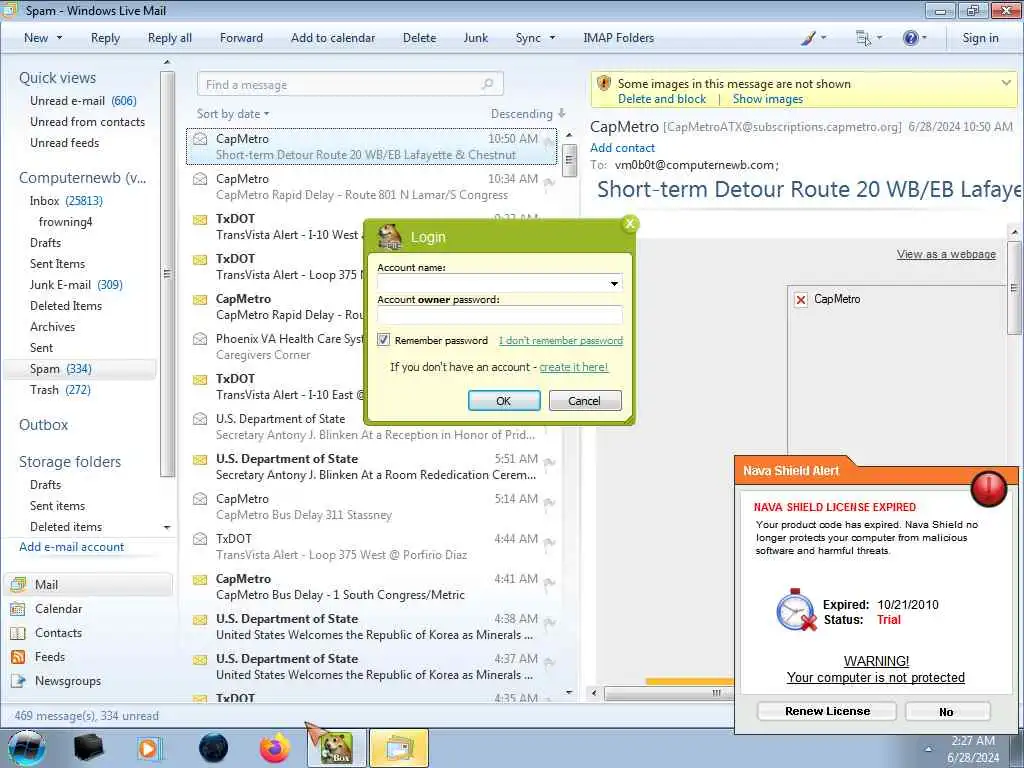Click the message list vertical scrollbar thumb
1024x768 pixels.
click(x=569, y=160)
